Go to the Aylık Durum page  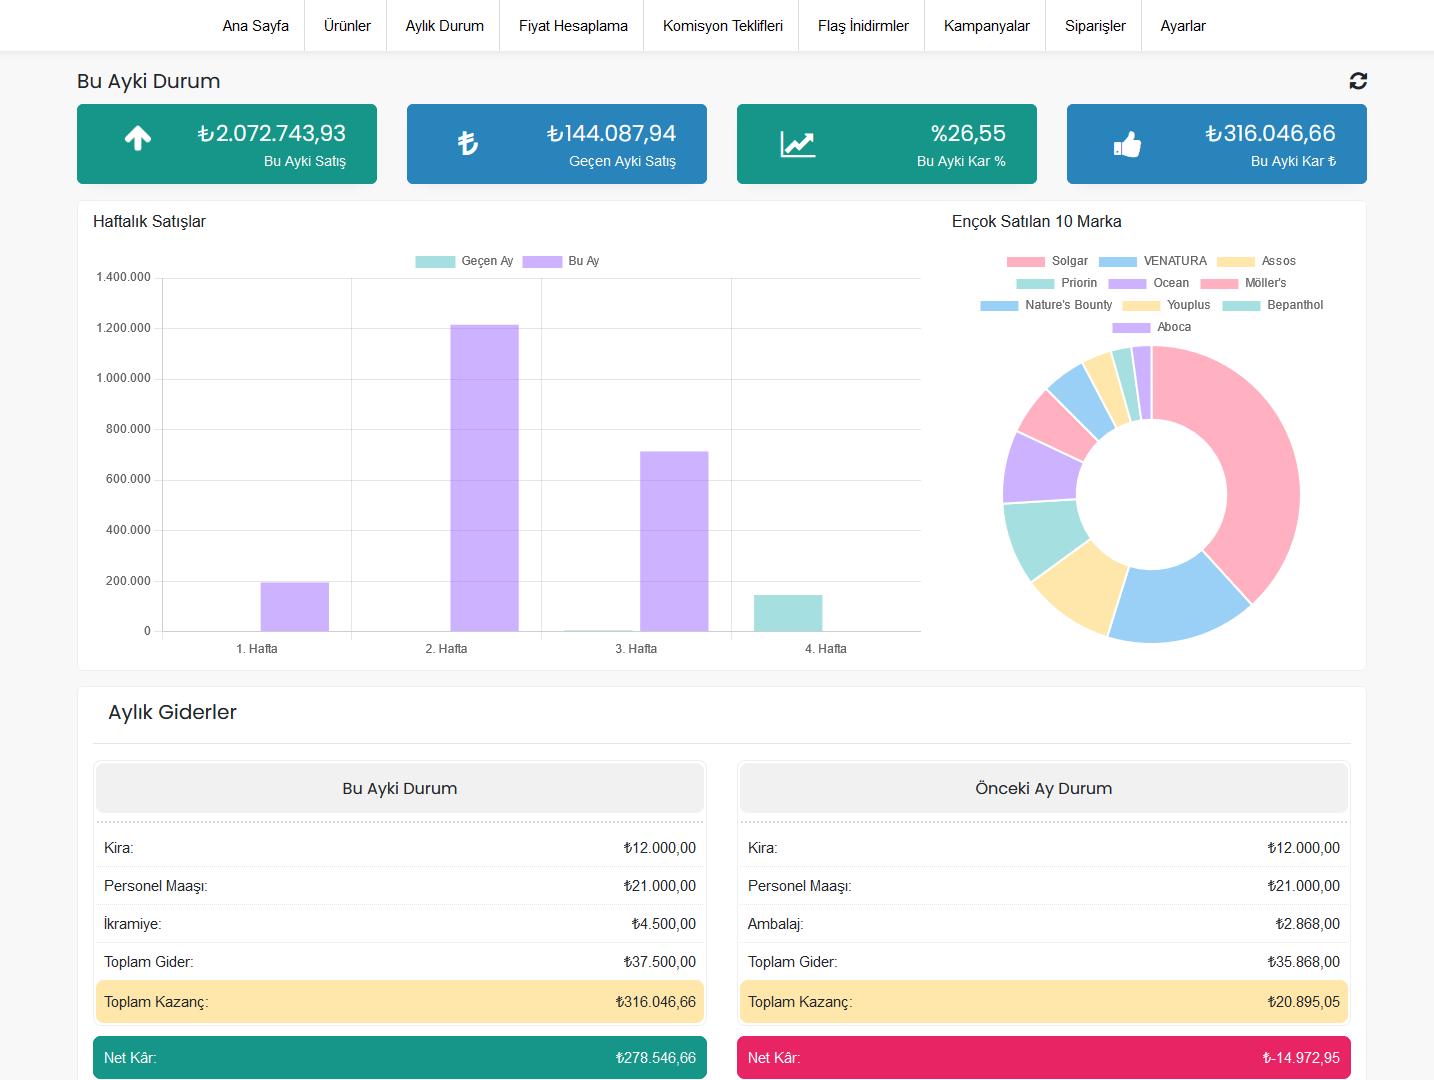pos(444,26)
